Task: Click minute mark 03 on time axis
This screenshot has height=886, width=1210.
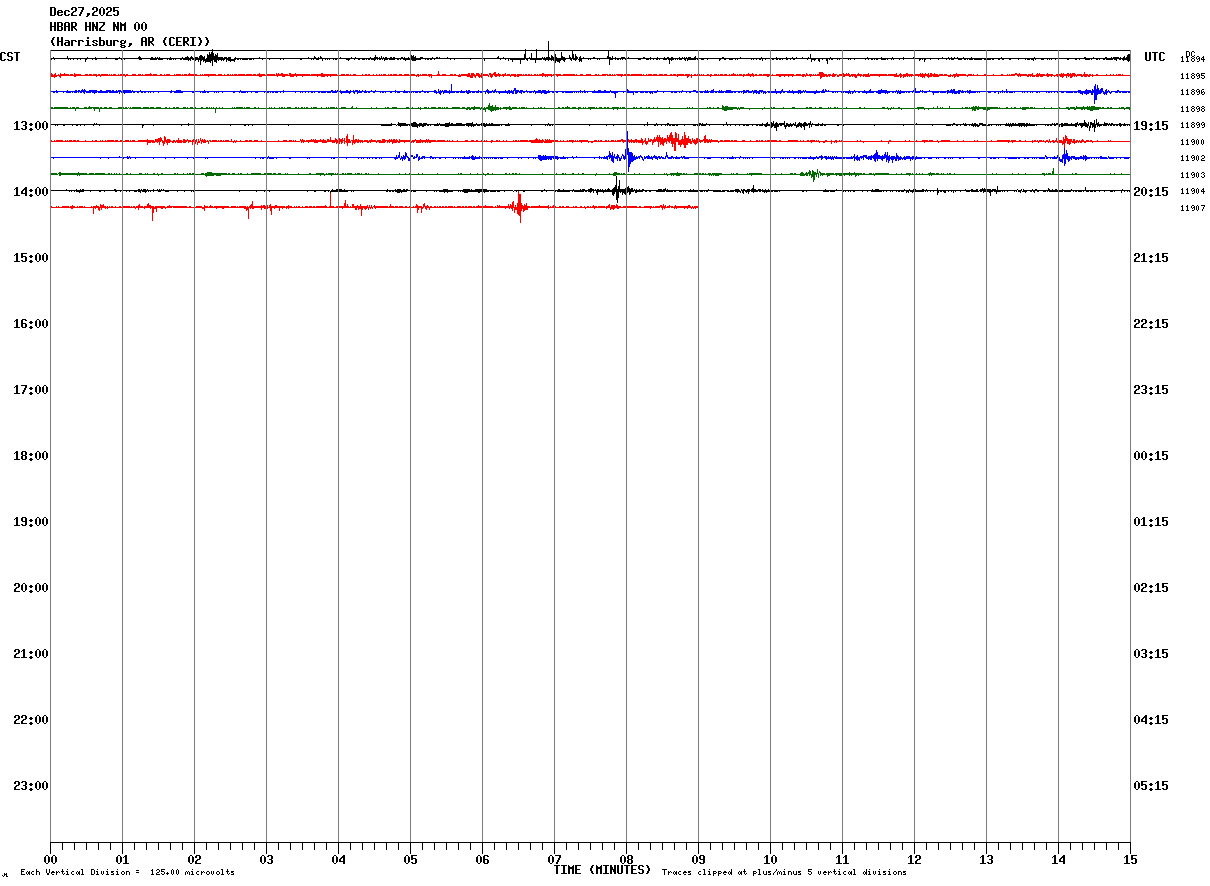Action: click(266, 860)
